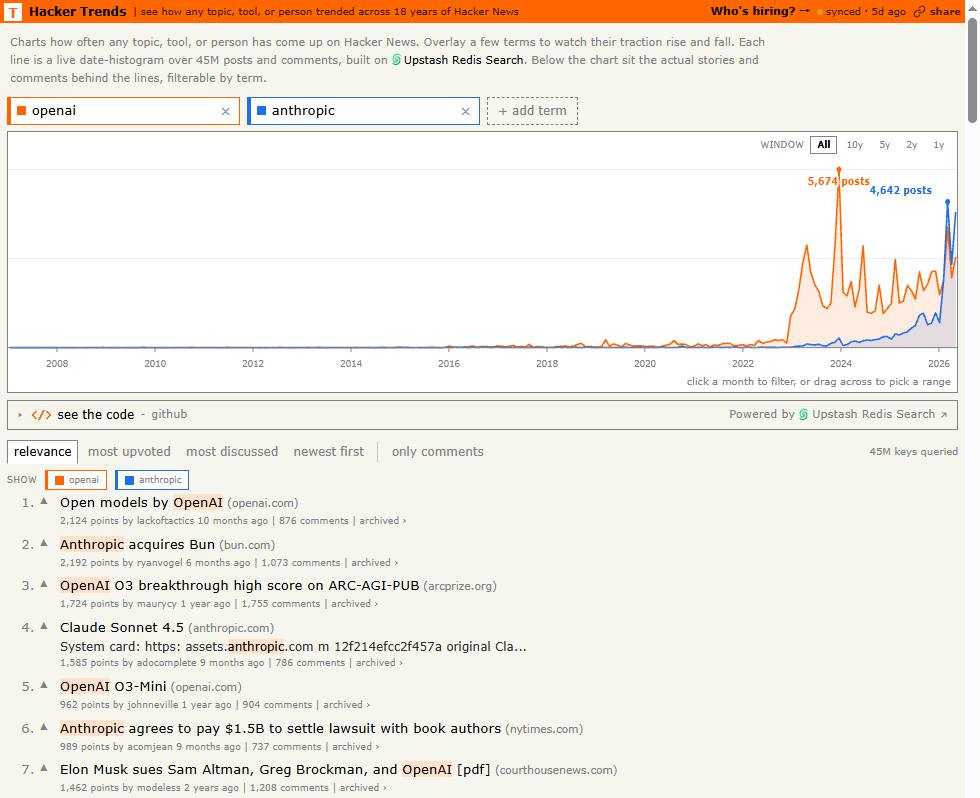Open Elon Musk sues Sam Altman story
The image size is (980, 798).
(275, 769)
